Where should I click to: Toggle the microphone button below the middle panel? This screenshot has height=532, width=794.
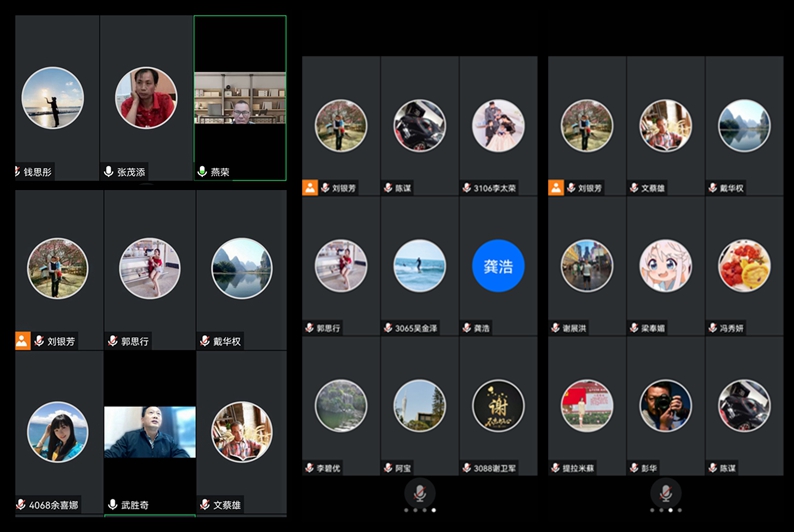pyautogui.click(x=420, y=493)
